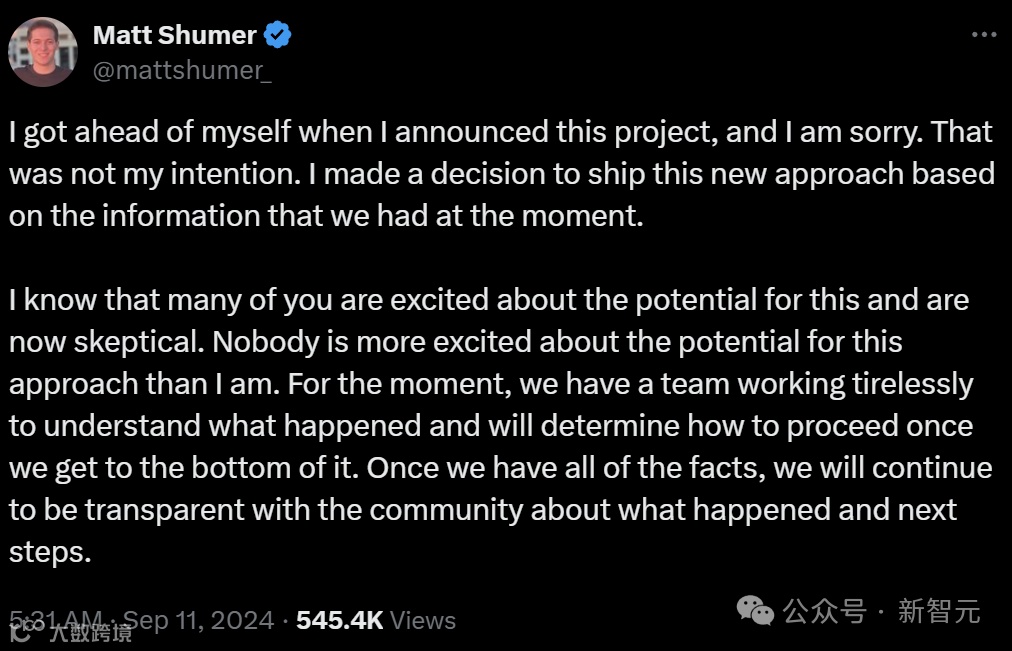Click the final word "steps." of the tweet
1012x651 pixels.
[50, 551]
